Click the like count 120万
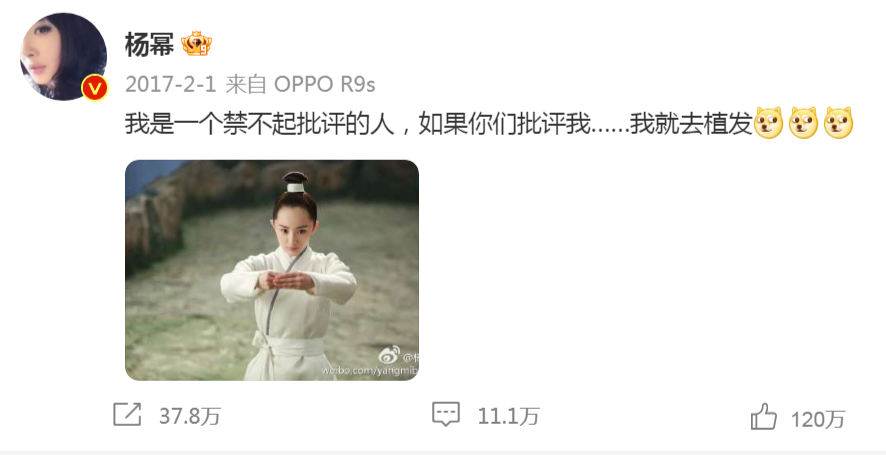 click(818, 419)
